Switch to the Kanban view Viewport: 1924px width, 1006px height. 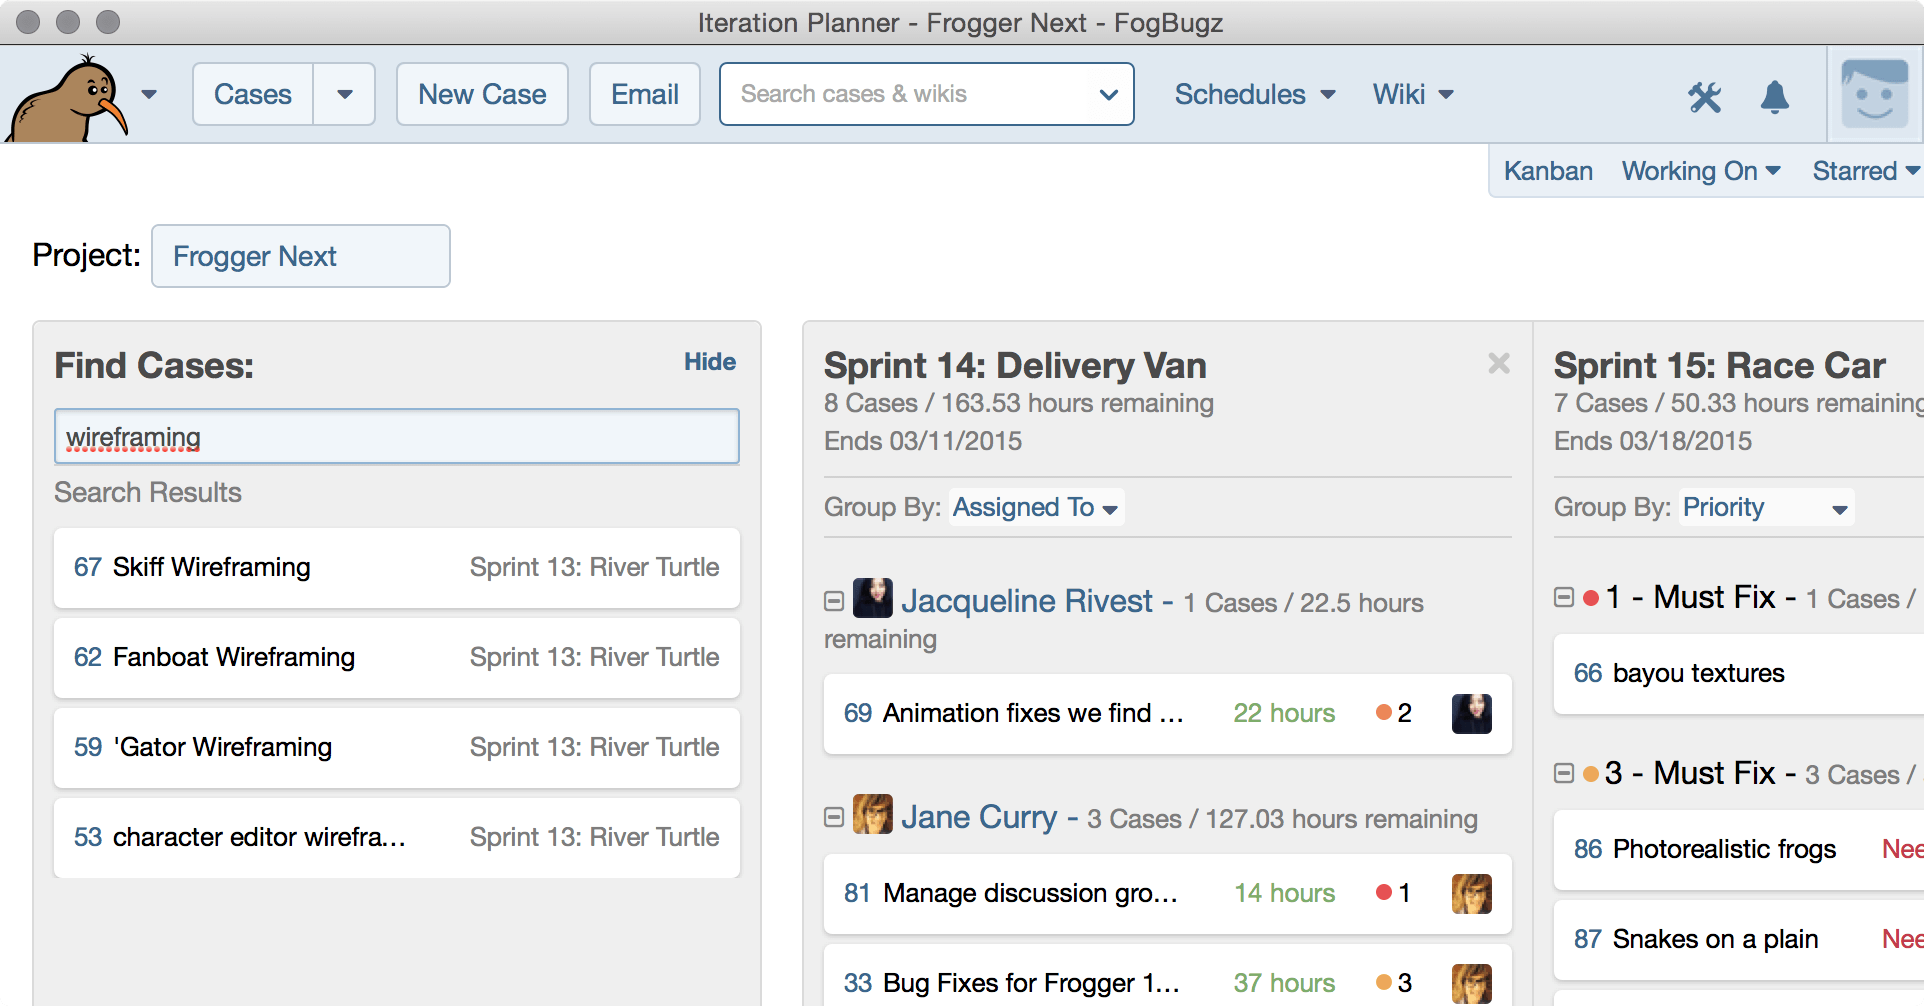1548,171
